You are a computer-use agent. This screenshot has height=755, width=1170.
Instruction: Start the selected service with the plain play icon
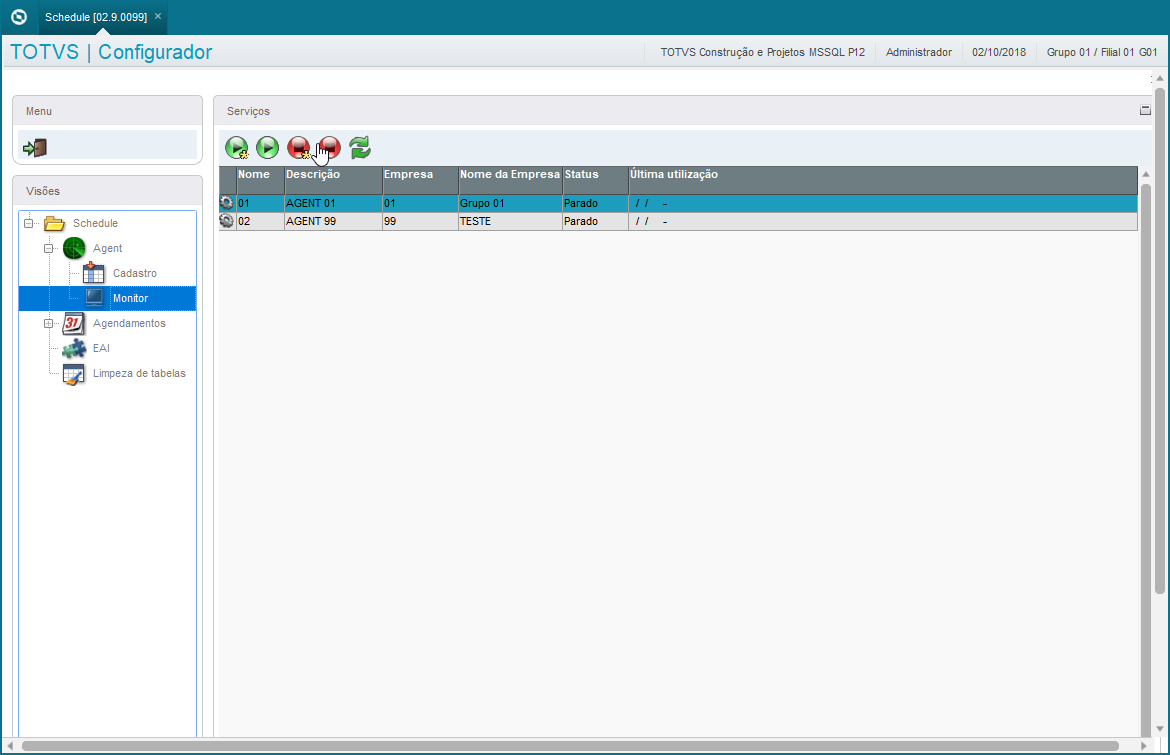(267, 148)
